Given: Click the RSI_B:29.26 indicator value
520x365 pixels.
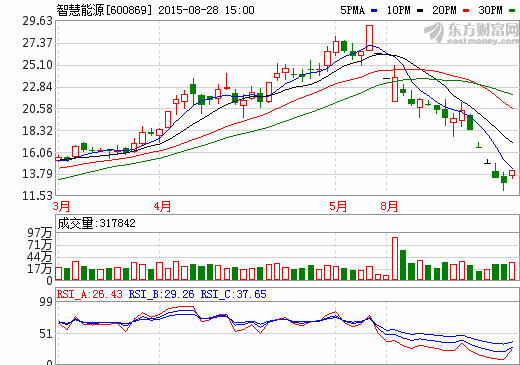Looking at the screenshot, I should tap(162, 294).
